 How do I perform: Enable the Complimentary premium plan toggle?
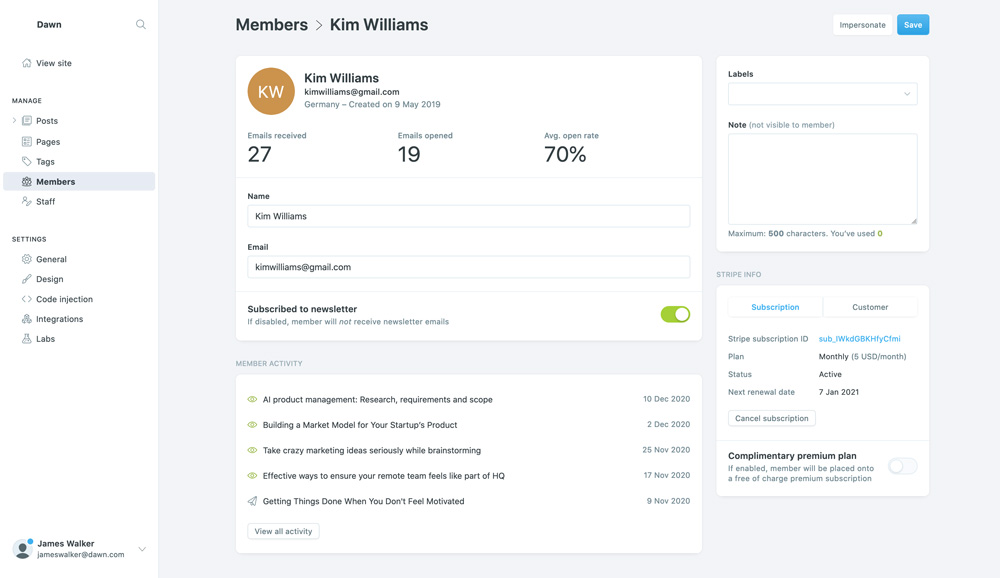click(x=902, y=466)
